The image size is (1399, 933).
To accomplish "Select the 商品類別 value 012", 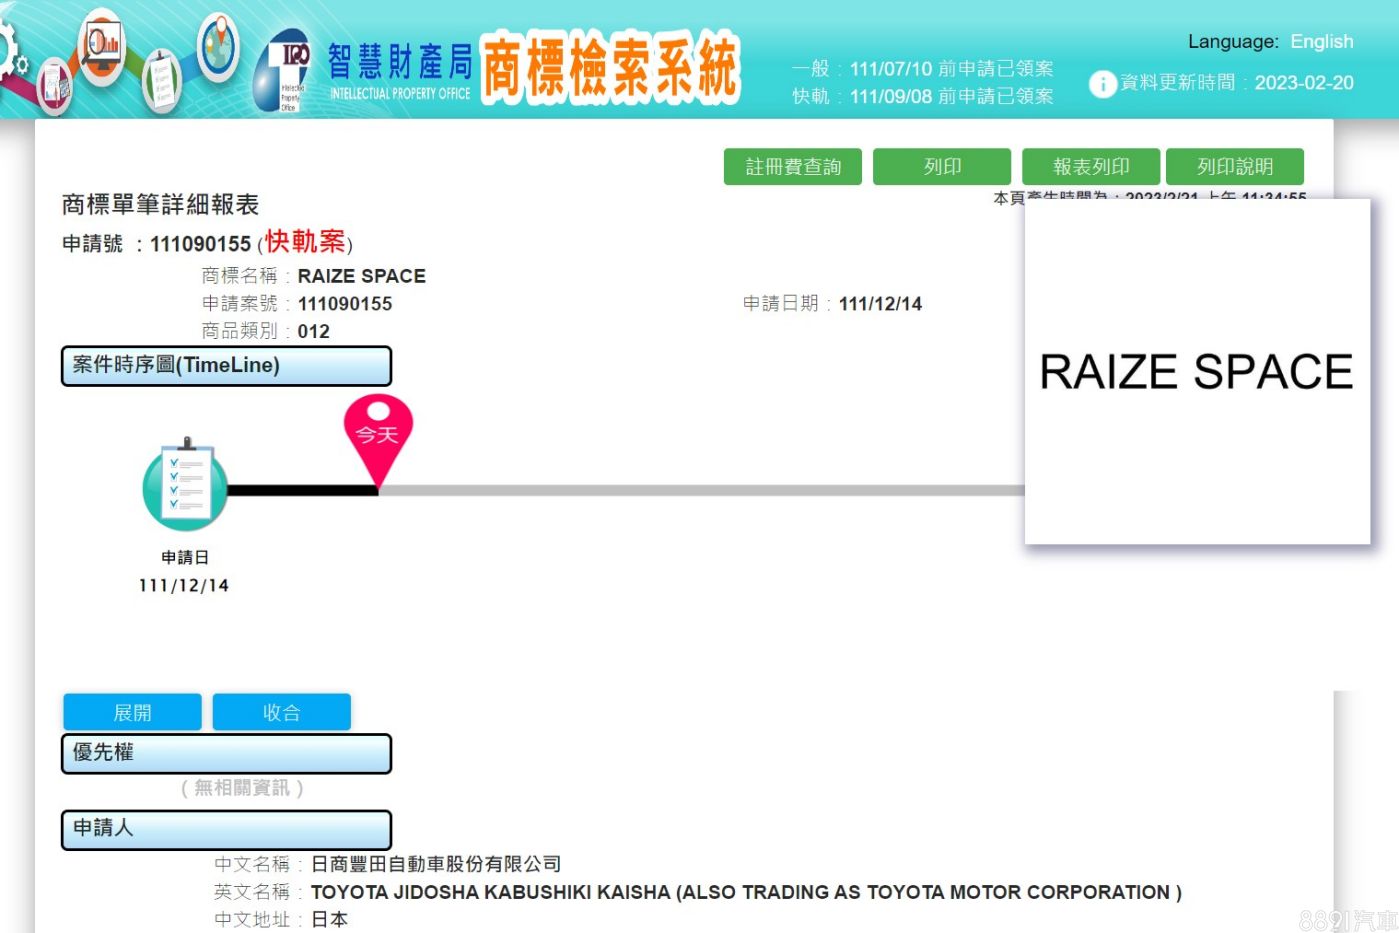I will pos(313,332).
